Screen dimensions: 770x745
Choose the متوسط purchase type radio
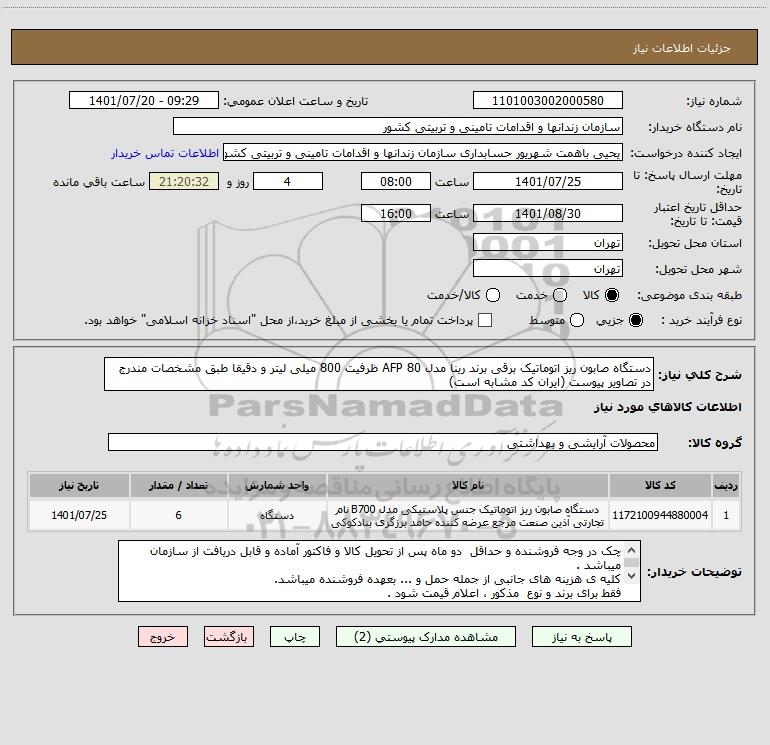pyautogui.click(x=577, y=320)
